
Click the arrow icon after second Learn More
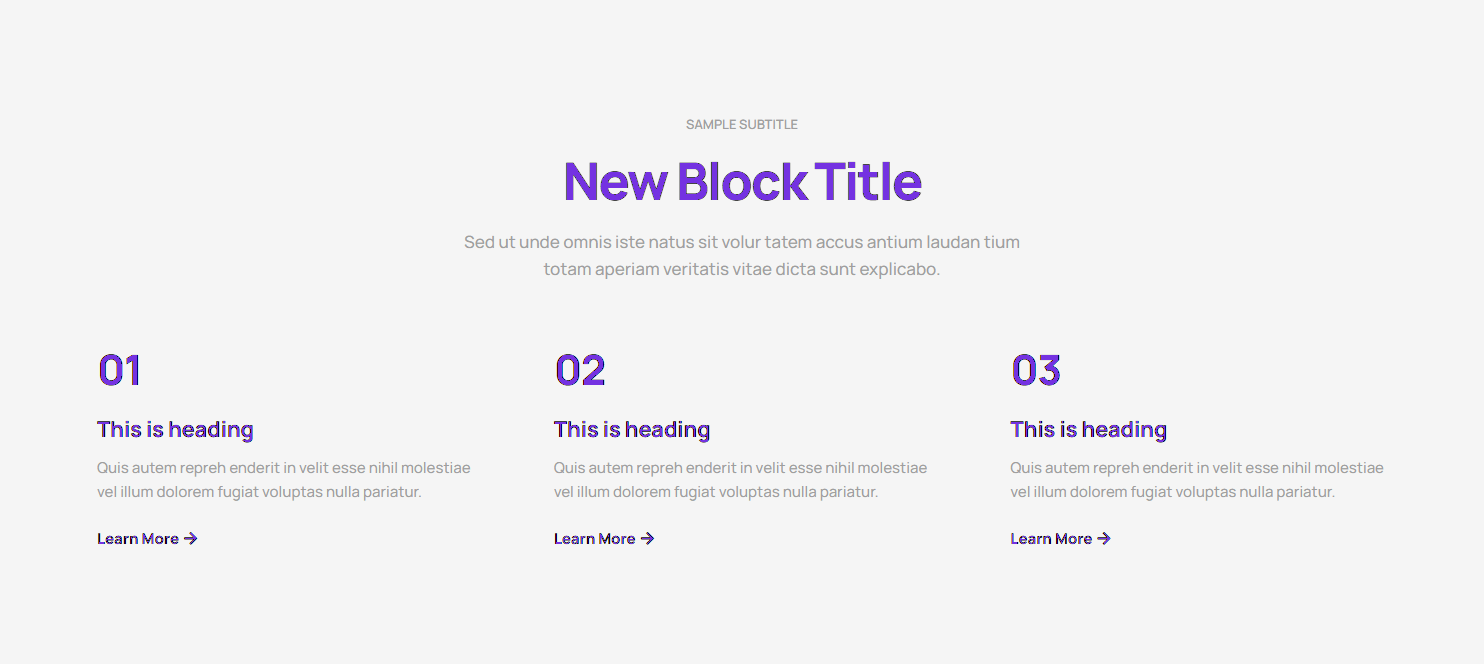tap(648, 539)
